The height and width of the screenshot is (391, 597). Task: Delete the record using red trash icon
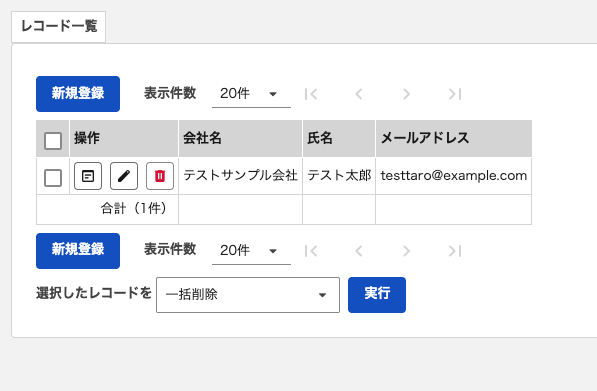160,176
